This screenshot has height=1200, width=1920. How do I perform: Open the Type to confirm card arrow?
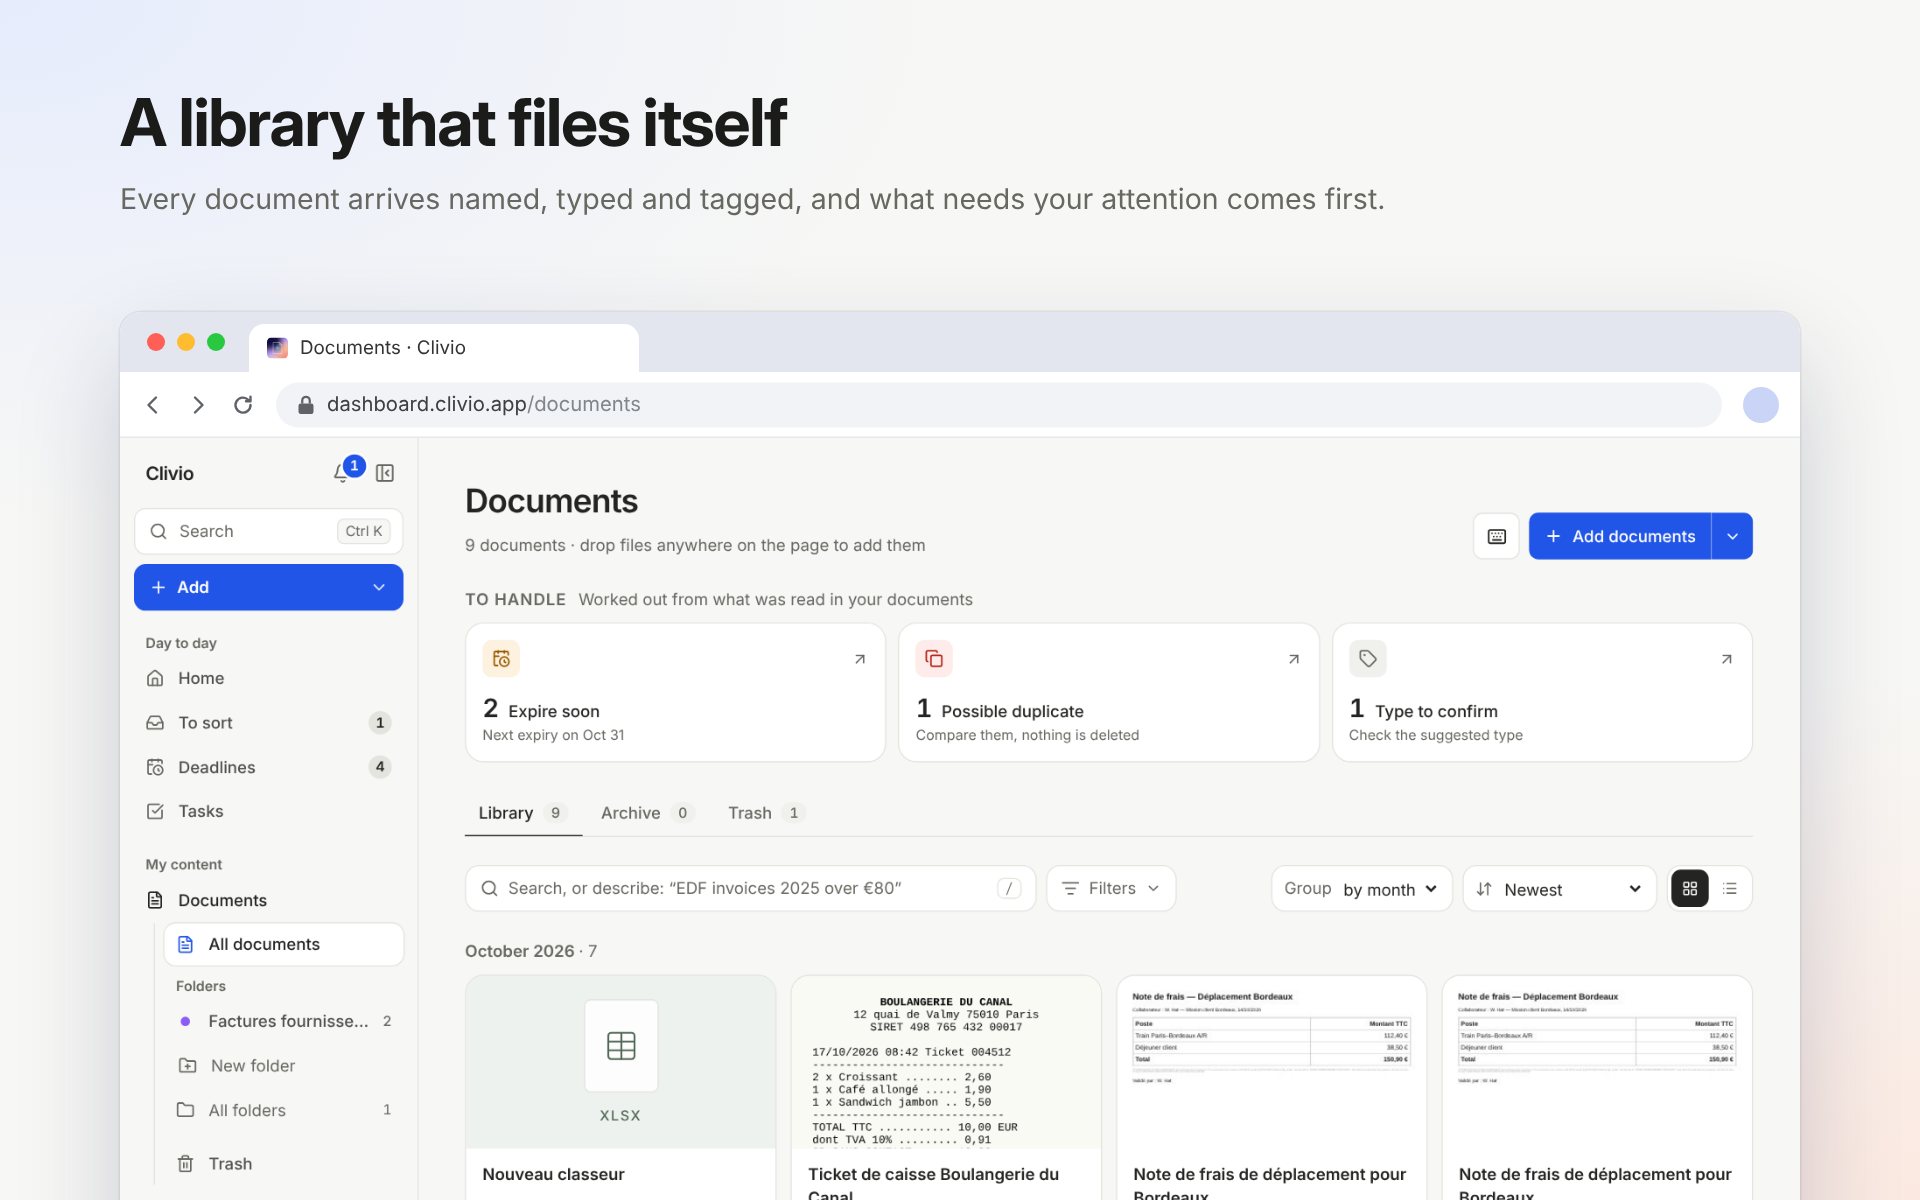pos(1727,659)
